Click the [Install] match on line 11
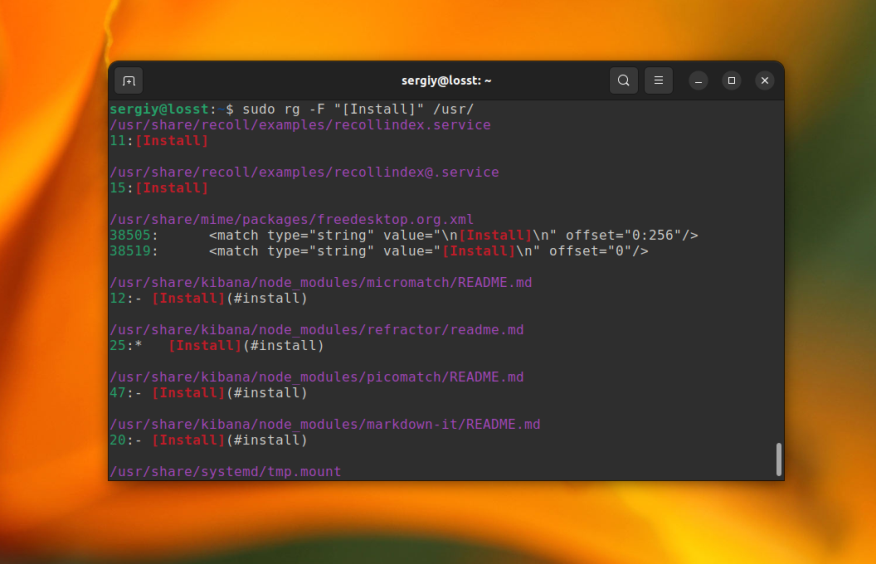The image size is (876, 564). coord(172,141)
